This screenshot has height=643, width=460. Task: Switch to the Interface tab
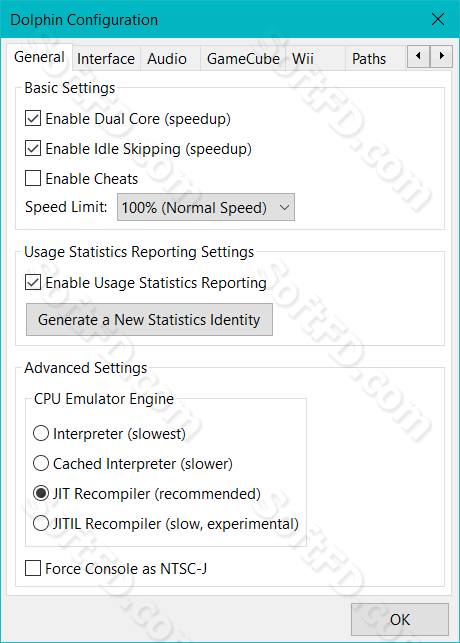(x=106, y=59)
